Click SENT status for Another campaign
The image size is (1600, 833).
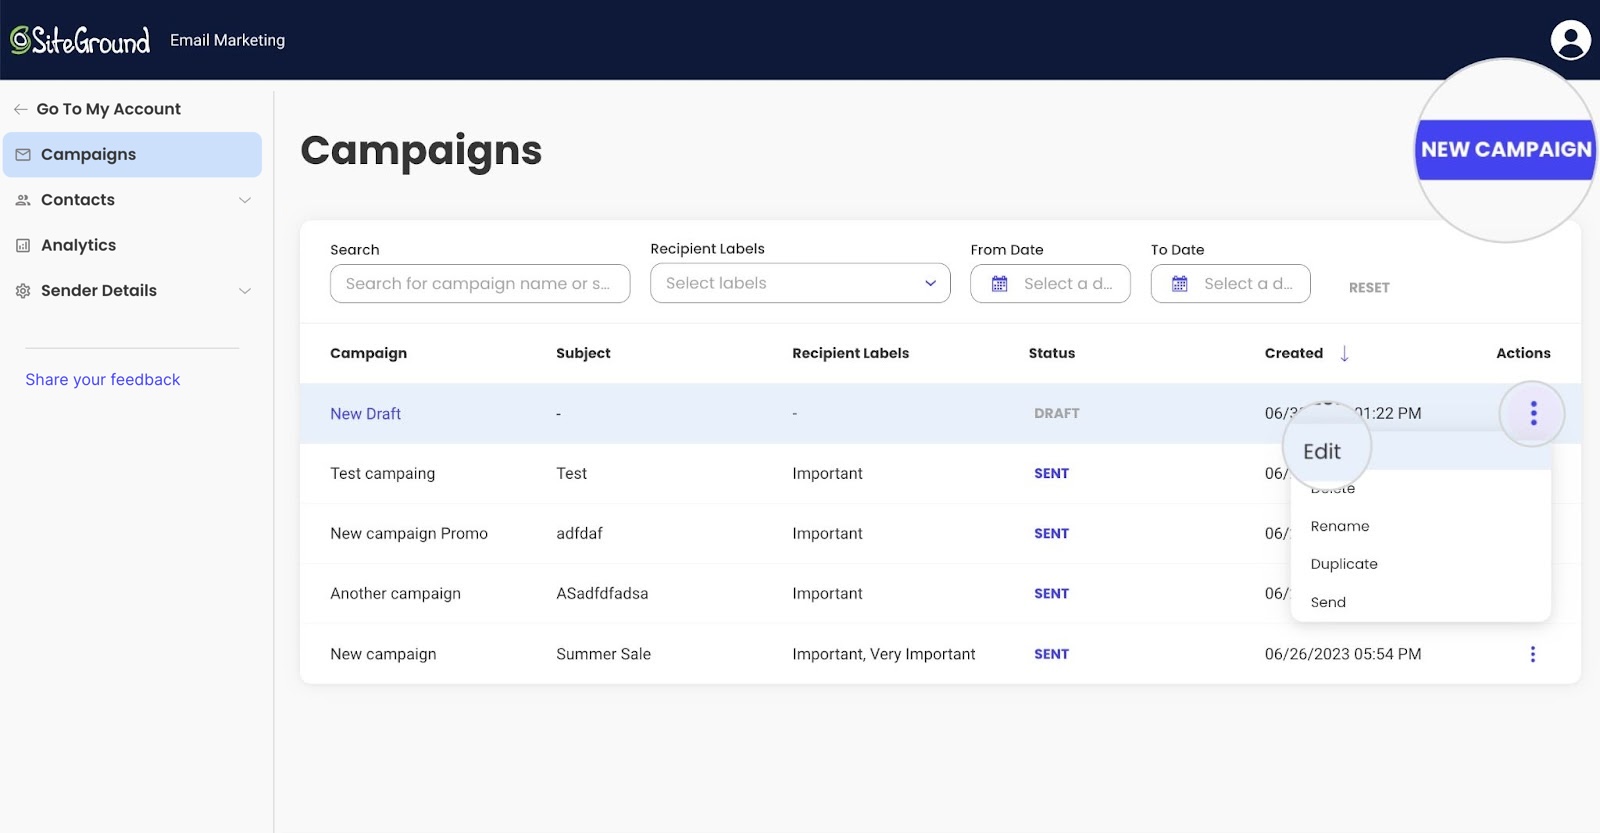1052,594
